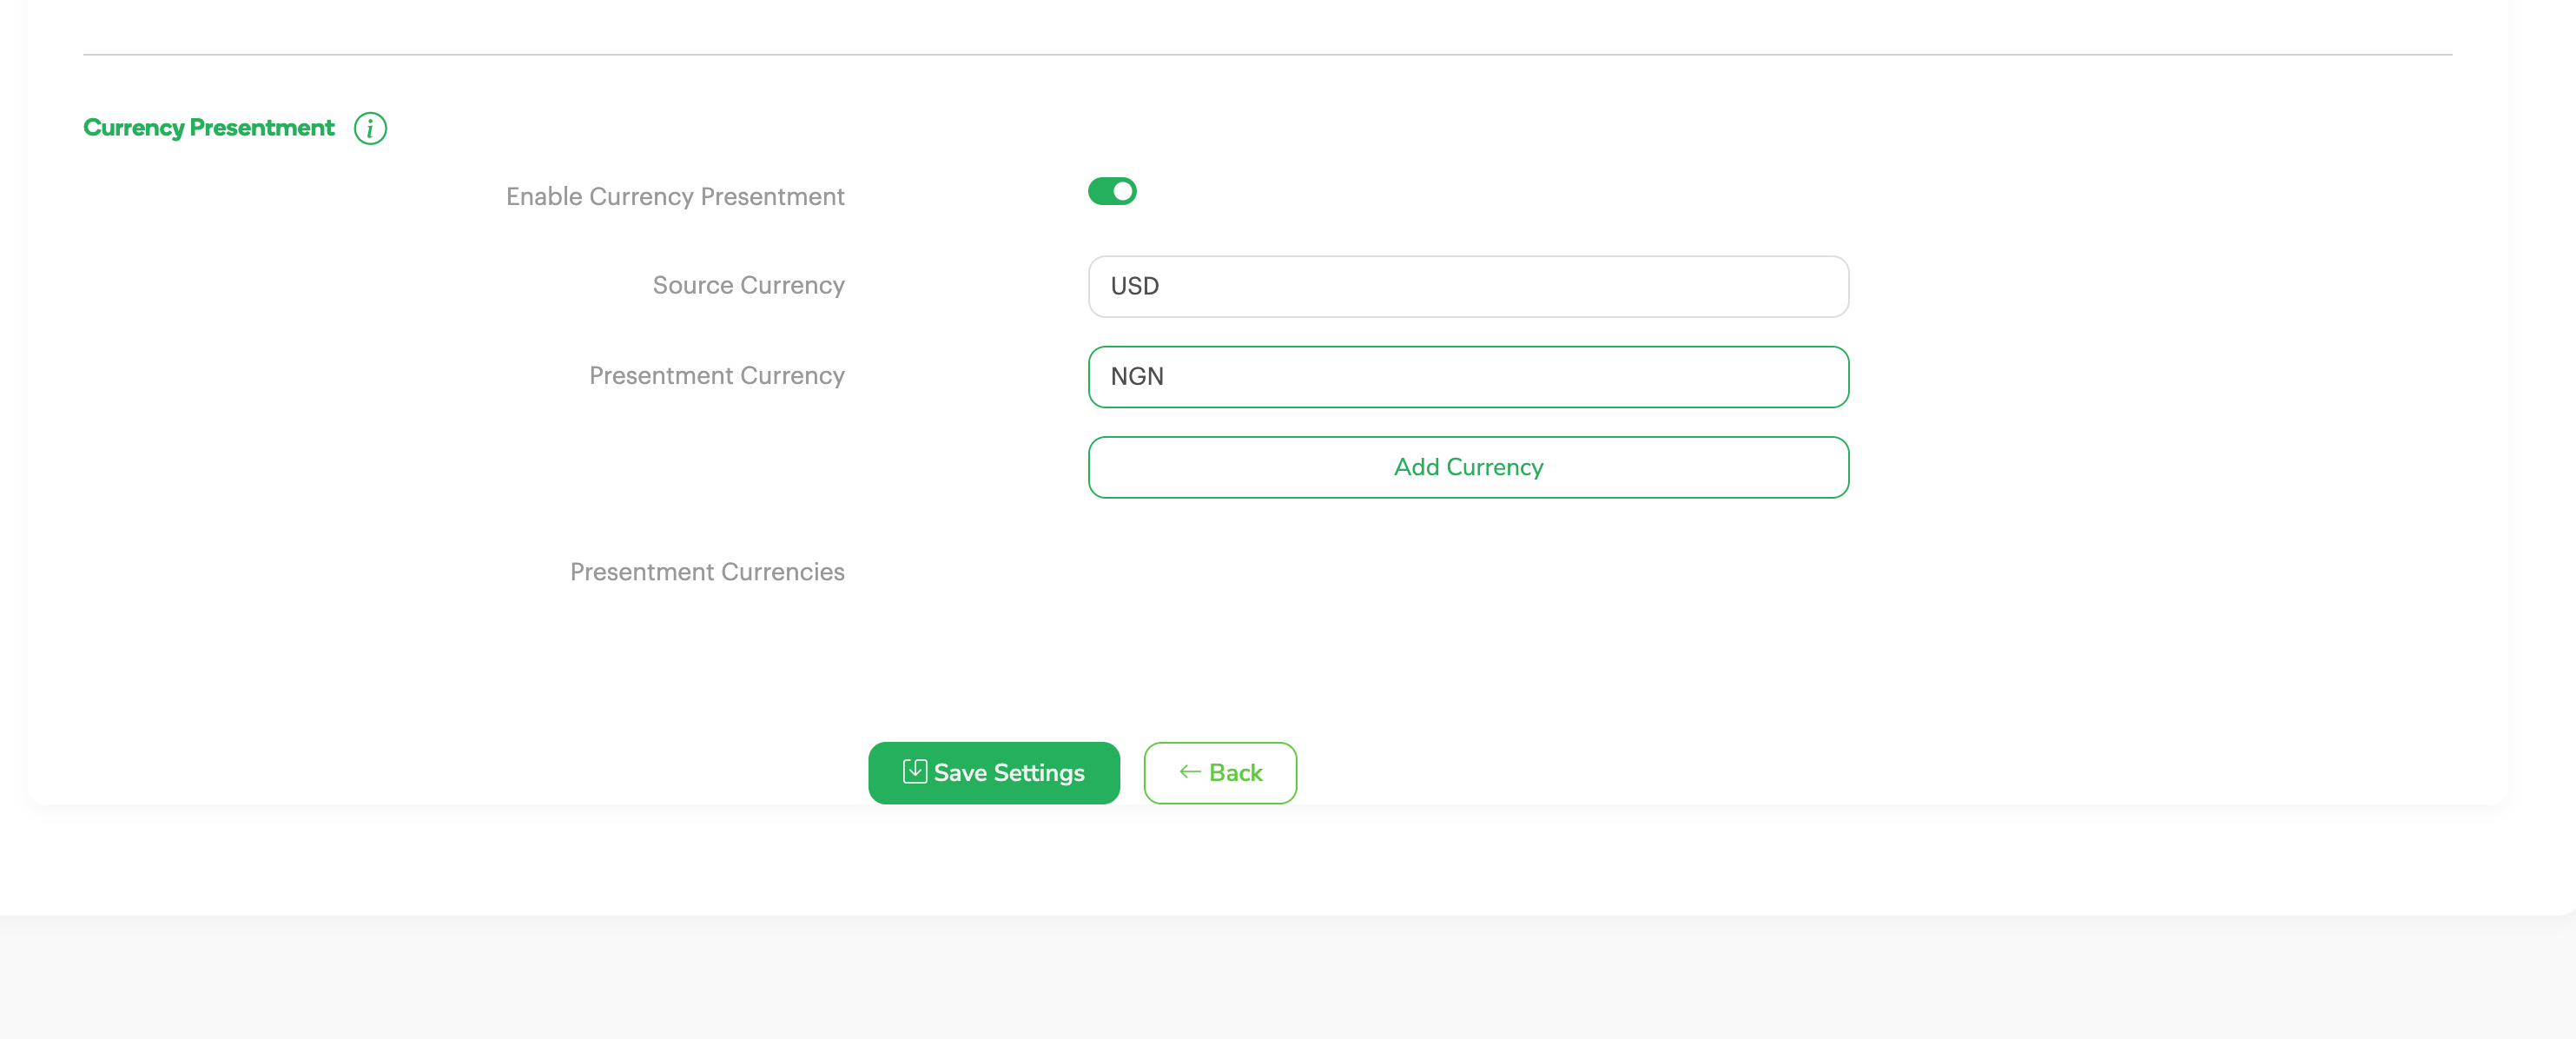Click the NGN text in Presentment Currency
The height and width of the screenshot is (1039, 2576).
[x=1136, y=377]
